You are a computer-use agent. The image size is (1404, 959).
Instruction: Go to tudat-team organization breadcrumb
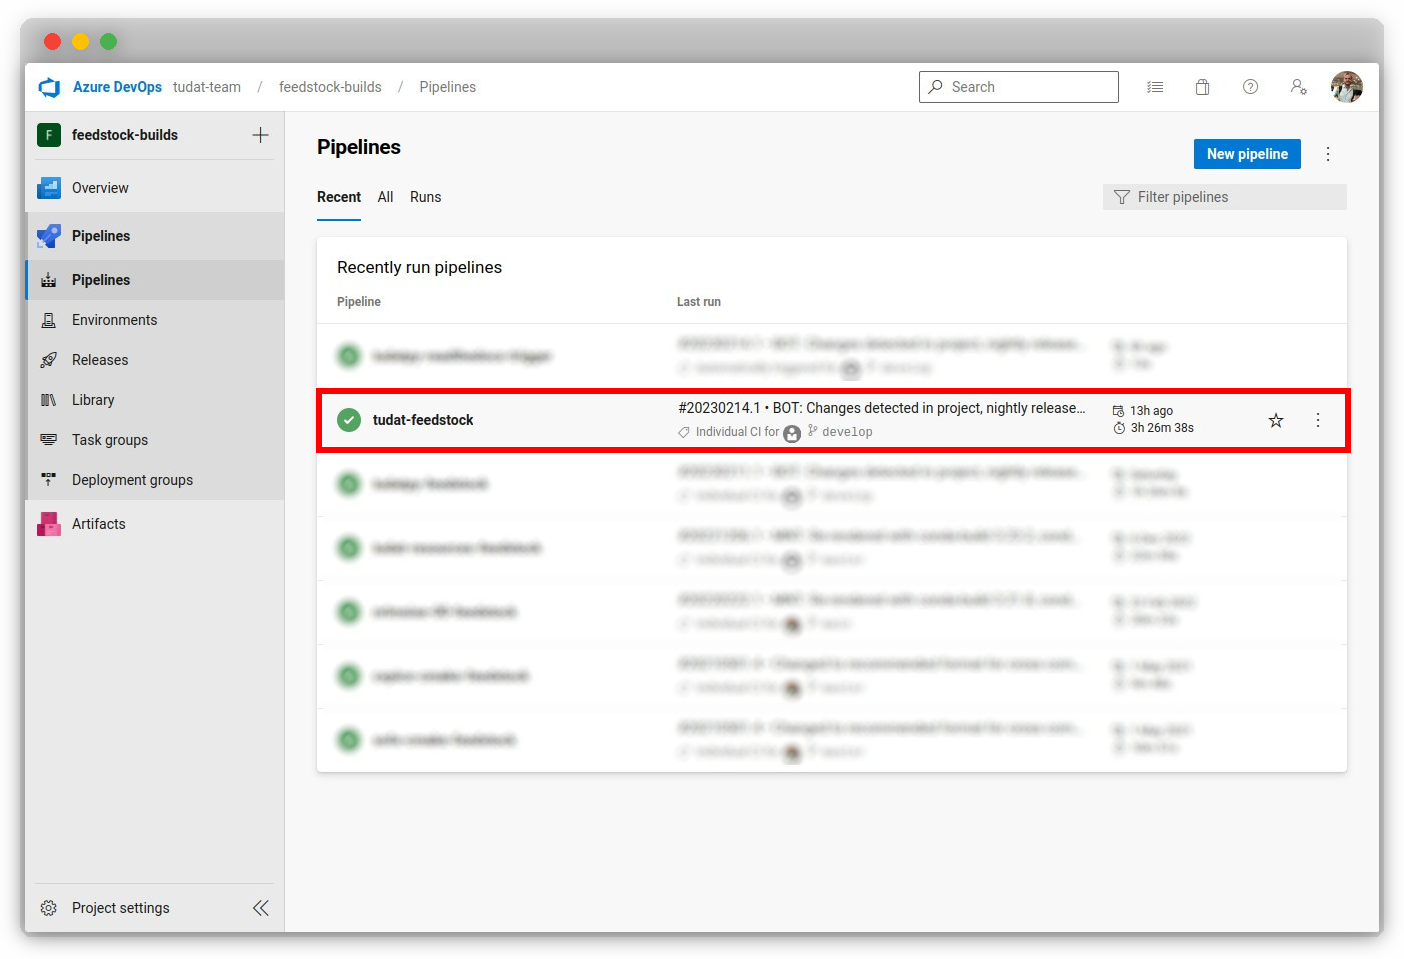coord(207,87)
